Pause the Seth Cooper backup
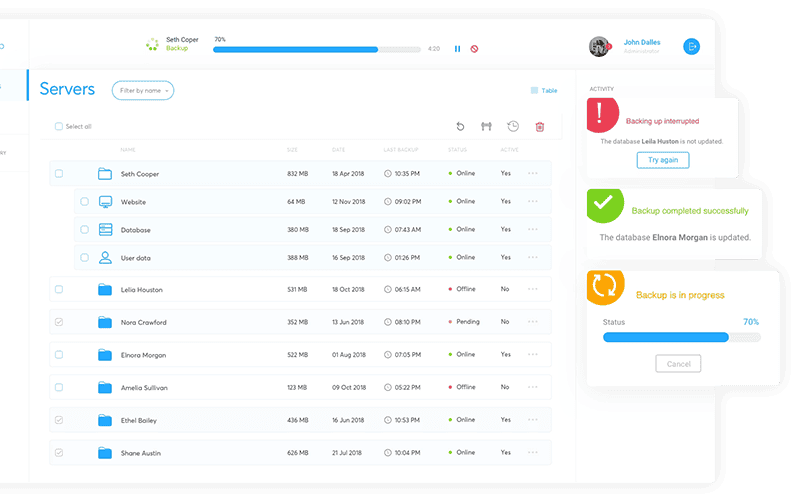The height and width of the screenshot is (500, 800). click(x=458, y=48)
